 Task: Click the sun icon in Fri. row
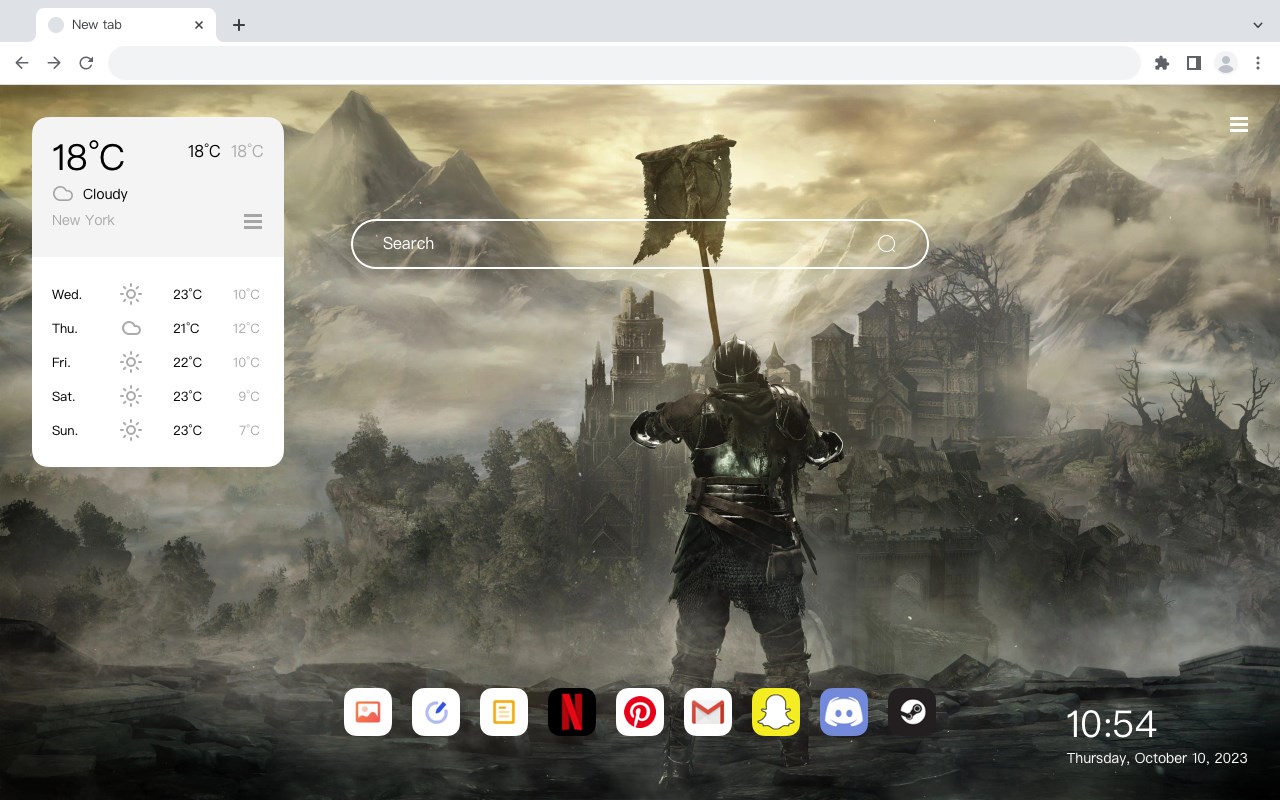(131, 362)
